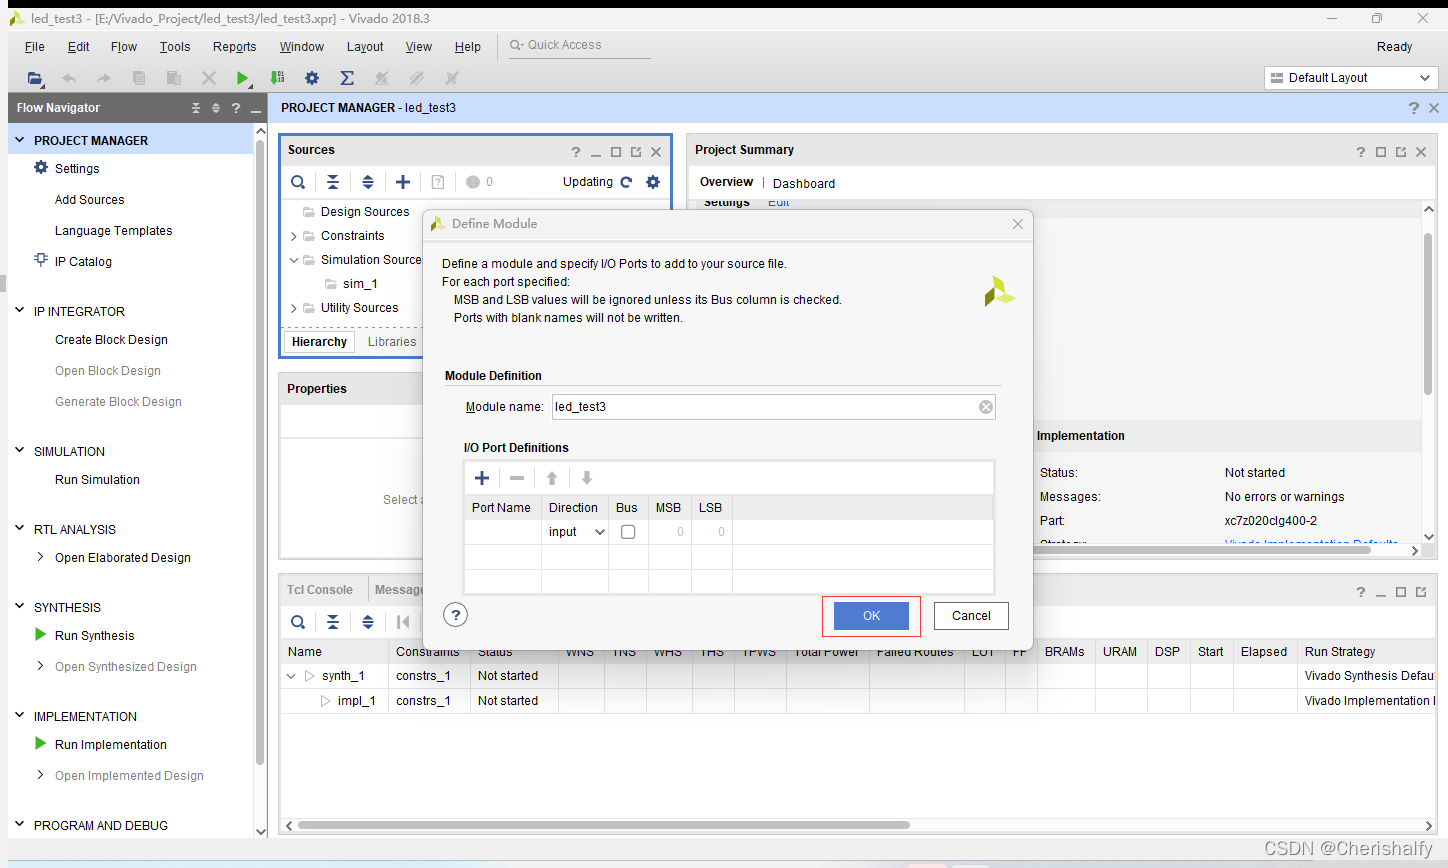The width and height of the screenshot is (1448, 868).
Task: Switch to the Dashboard tab
Action: (804, 184)
